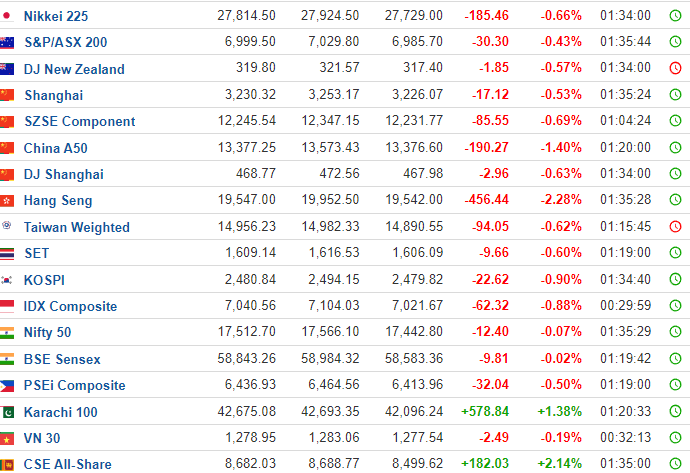Open the Nikkei 225 index link
Screen dimensions: 690x473
(x=56, y=16)
